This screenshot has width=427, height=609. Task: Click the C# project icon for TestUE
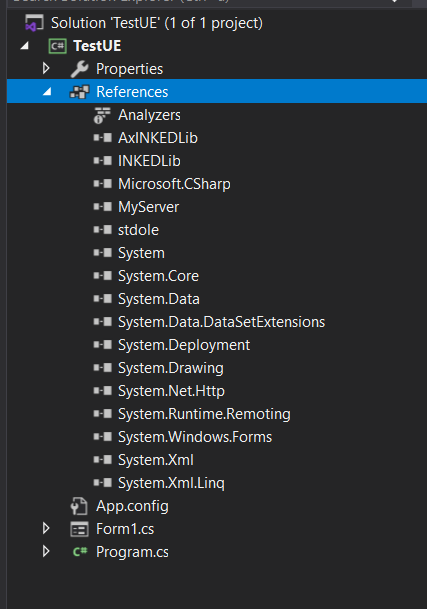(x=57, y=46)
